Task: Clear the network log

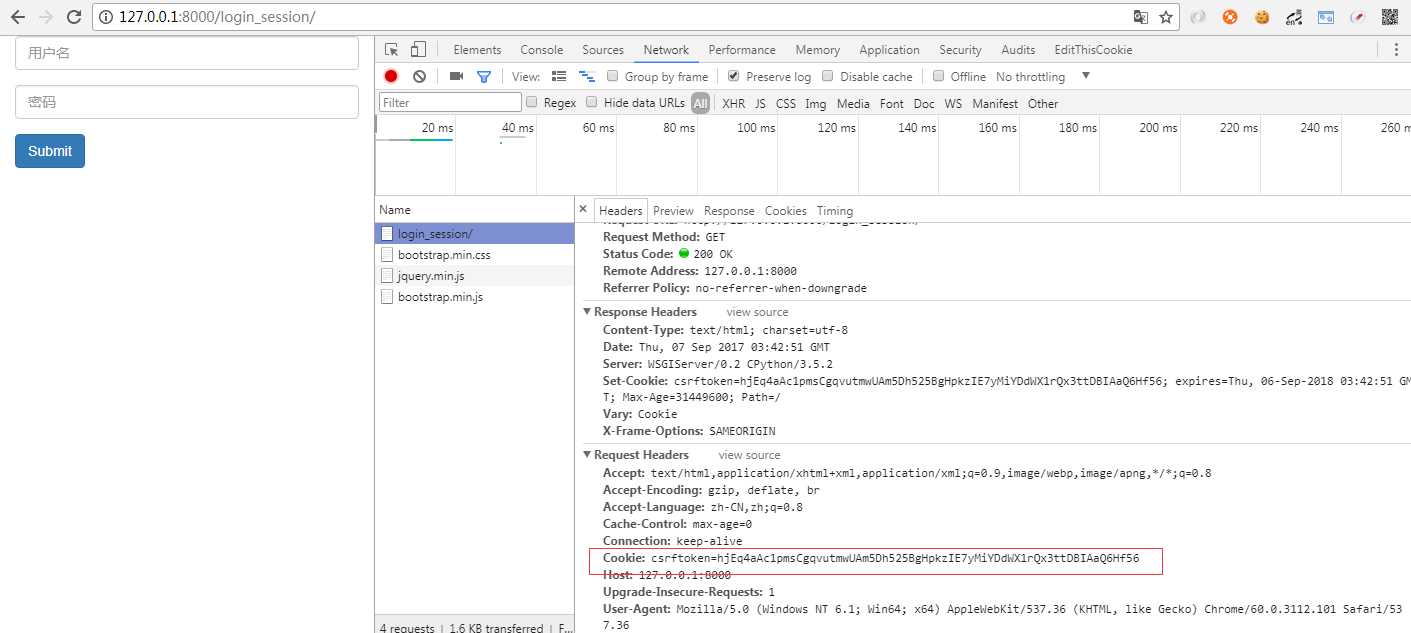Action: pyautogui.click(x=419, y=76)
